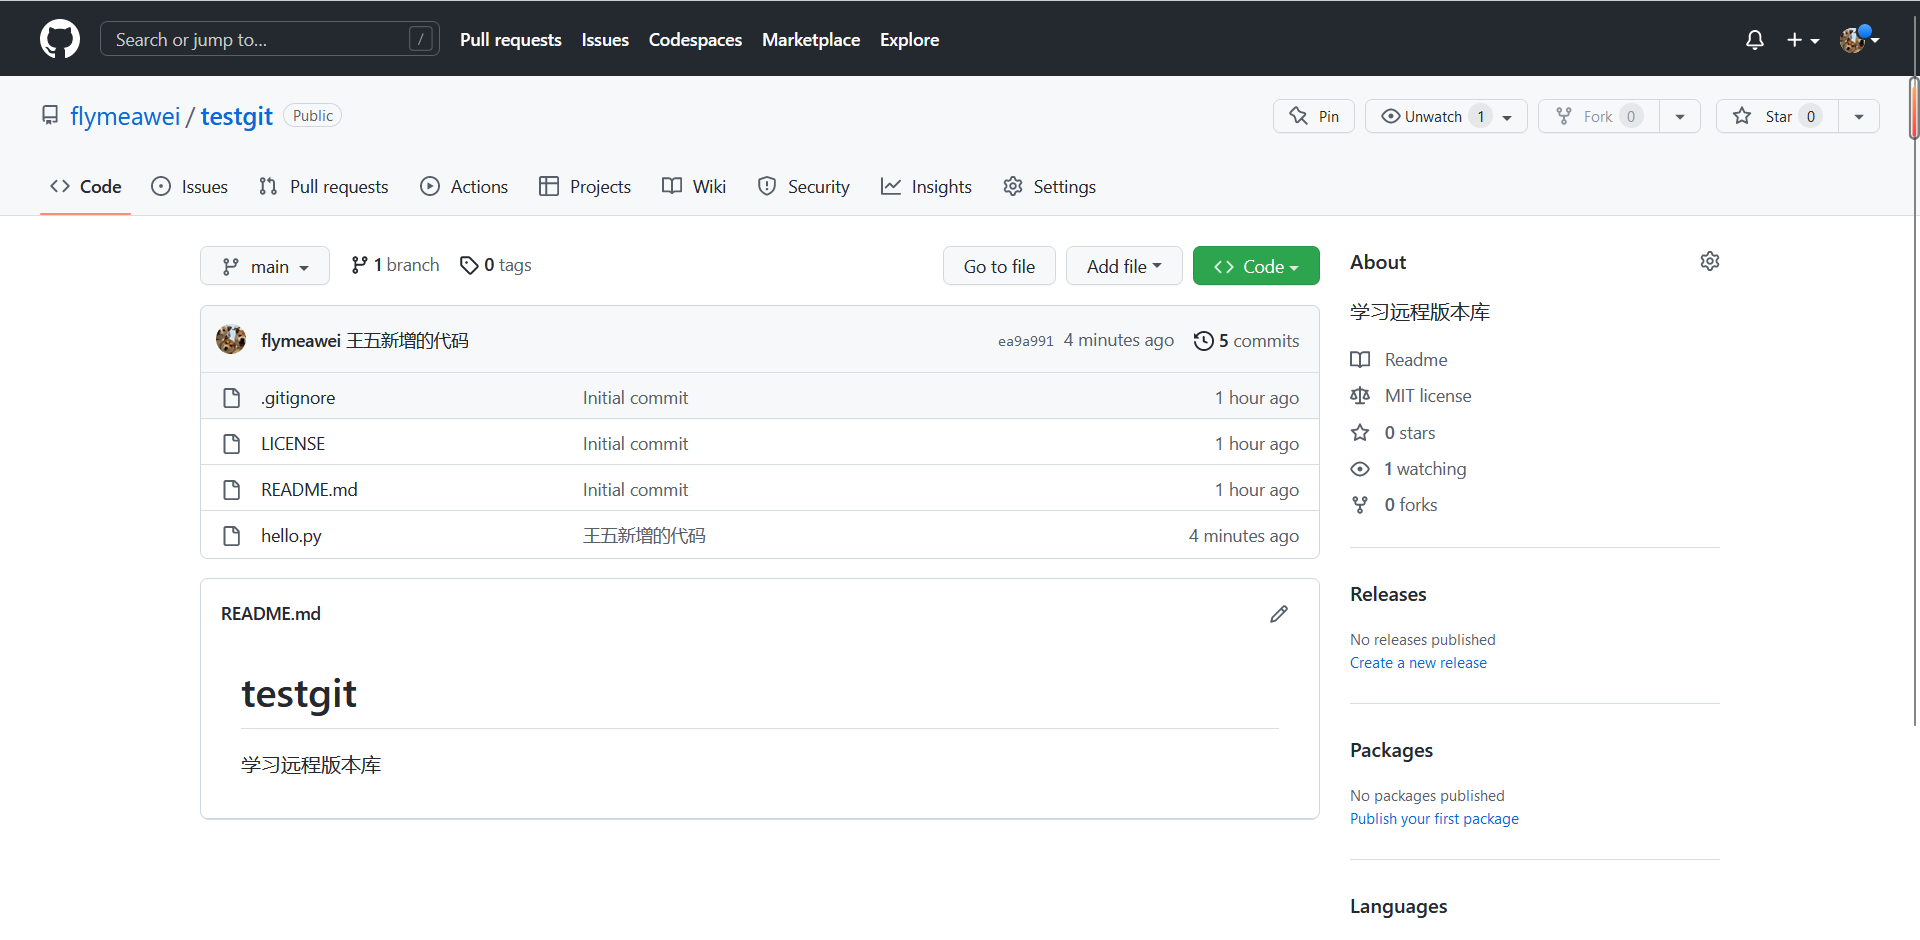This screenshot has height=940, width=1920.
Task: Switch to the repository Settings tab
Action: (x=1049, y=186)
